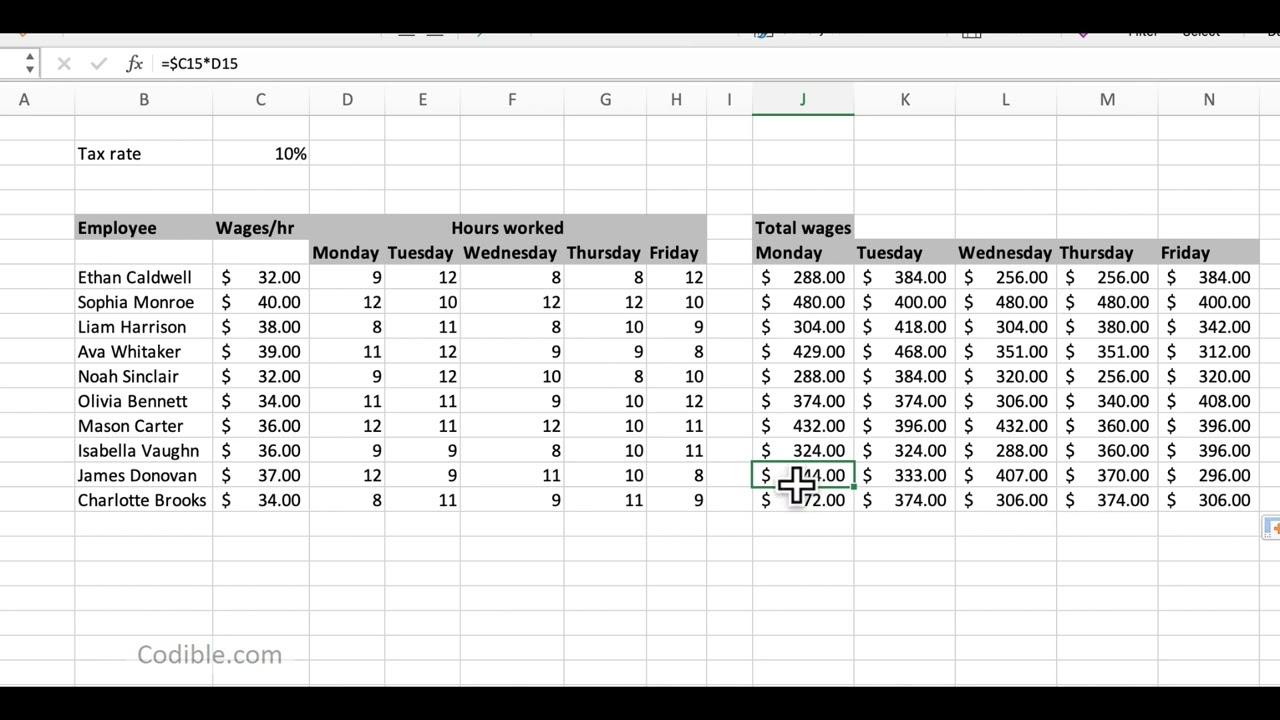Select the 'Liam Harrison' name cell
This screenshot has width=1280, height=720.
[x=144, y=327]
